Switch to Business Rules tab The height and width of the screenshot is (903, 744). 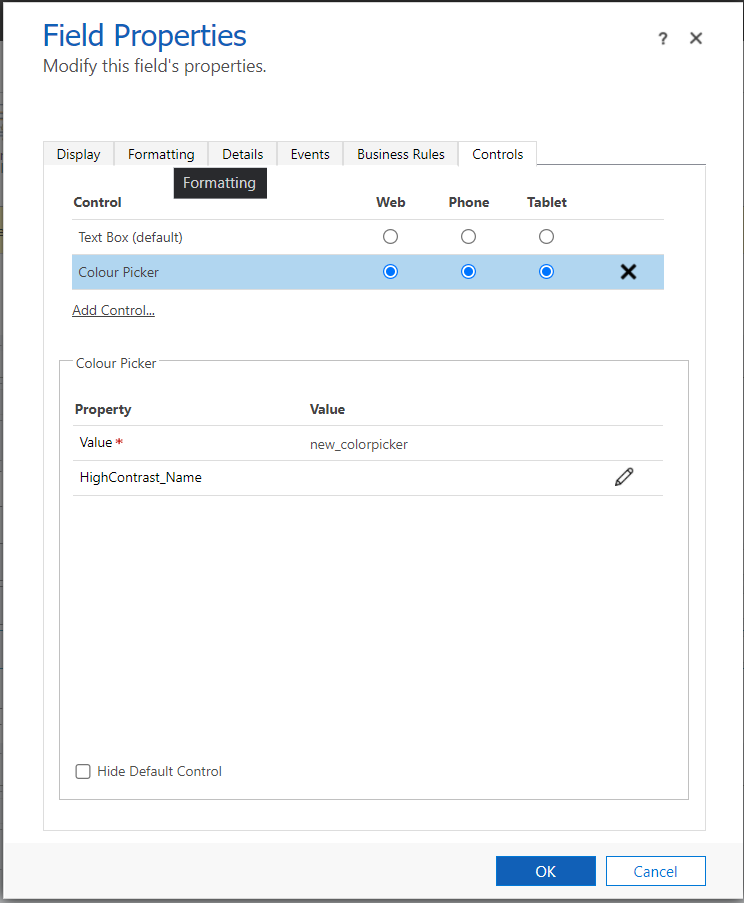click(401, 154)
